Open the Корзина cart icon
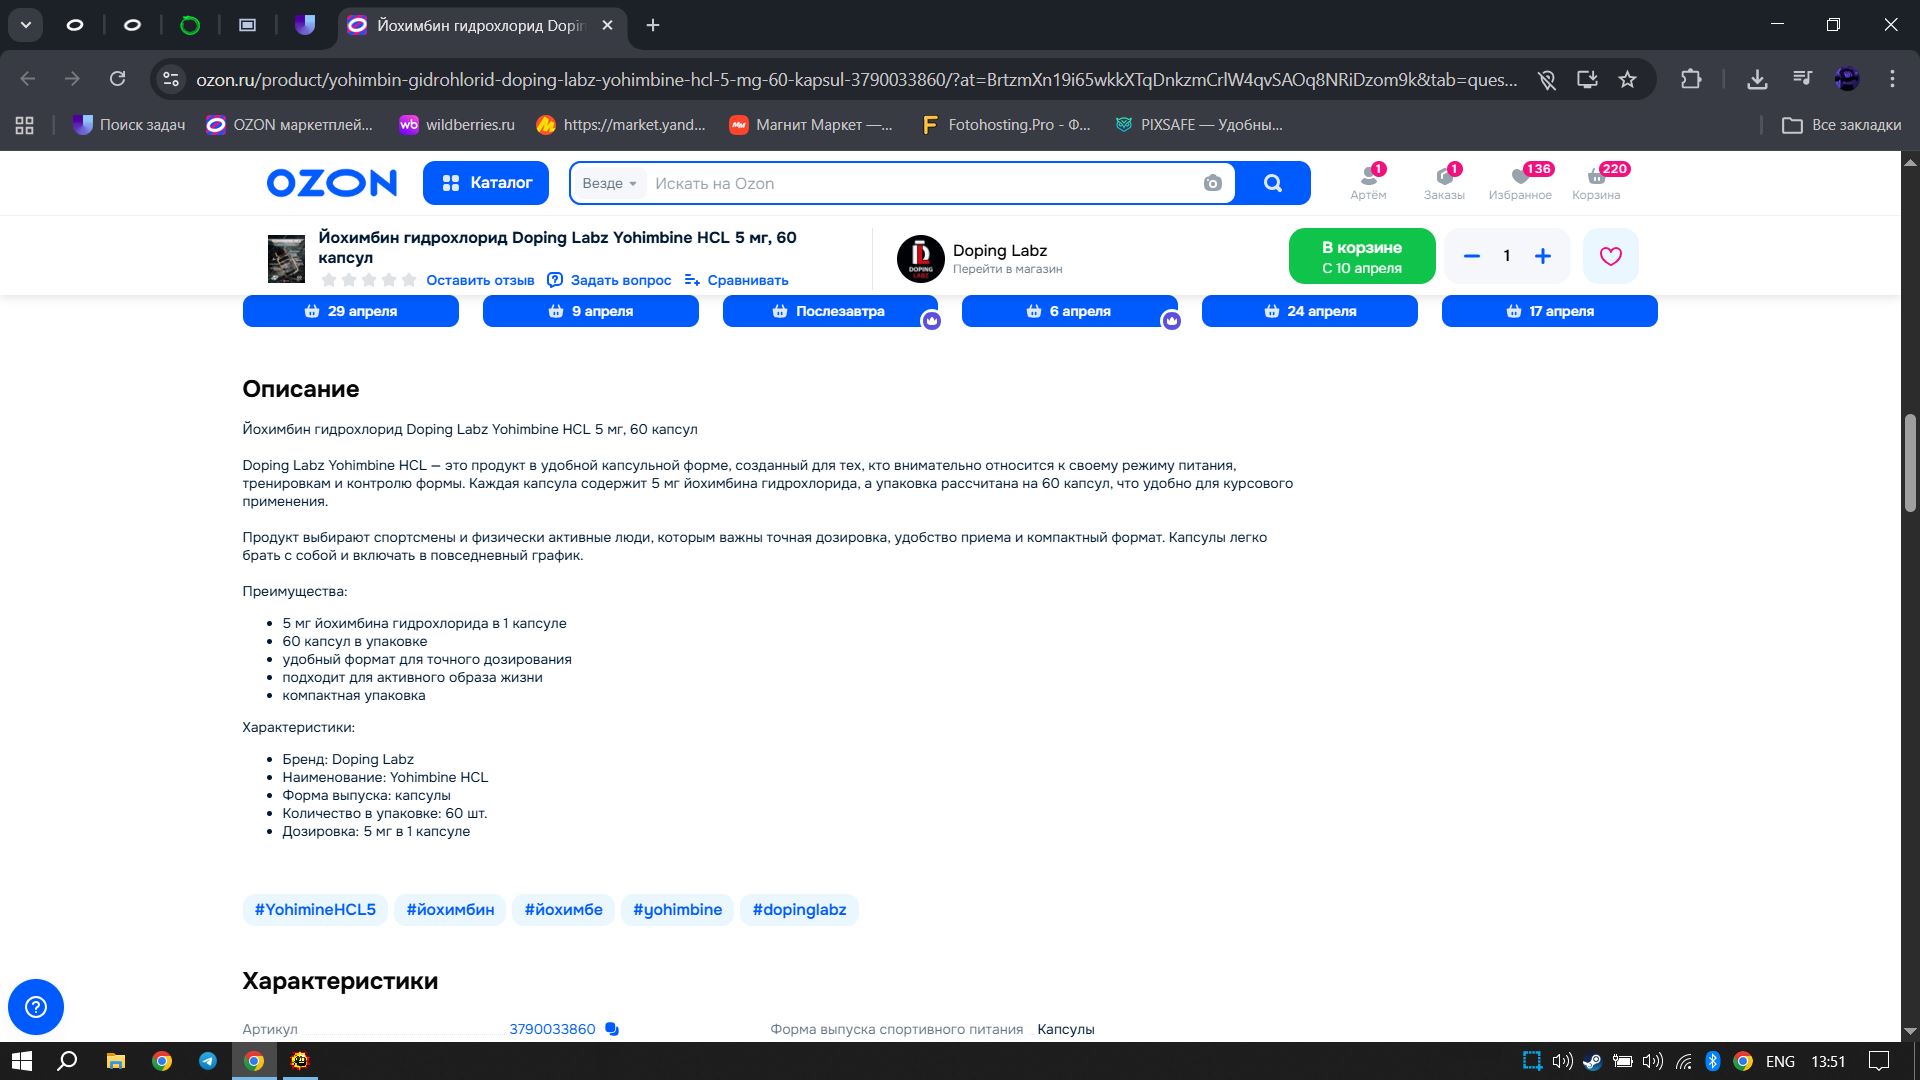 point(1596,182)
